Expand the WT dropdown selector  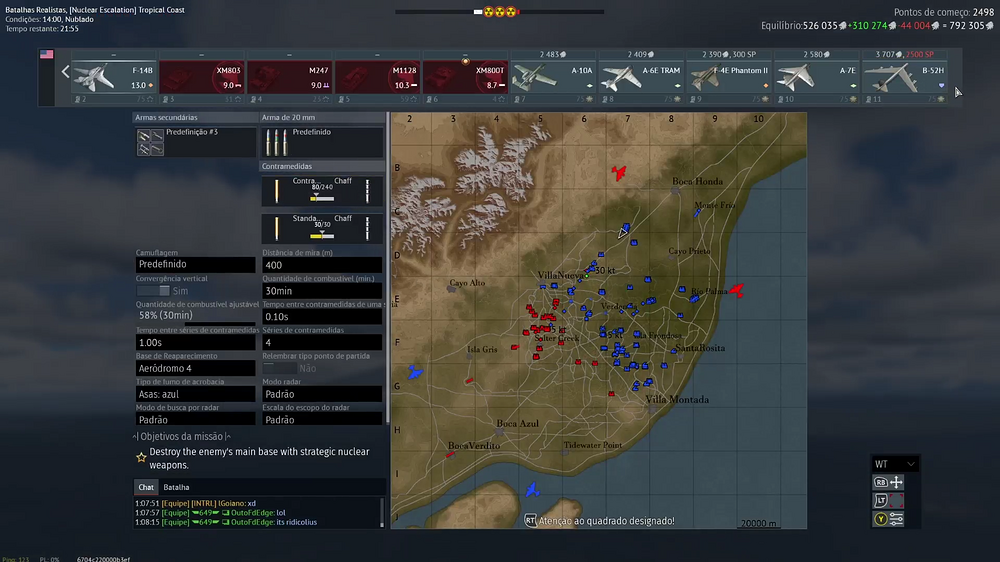[x=895, y=464]
